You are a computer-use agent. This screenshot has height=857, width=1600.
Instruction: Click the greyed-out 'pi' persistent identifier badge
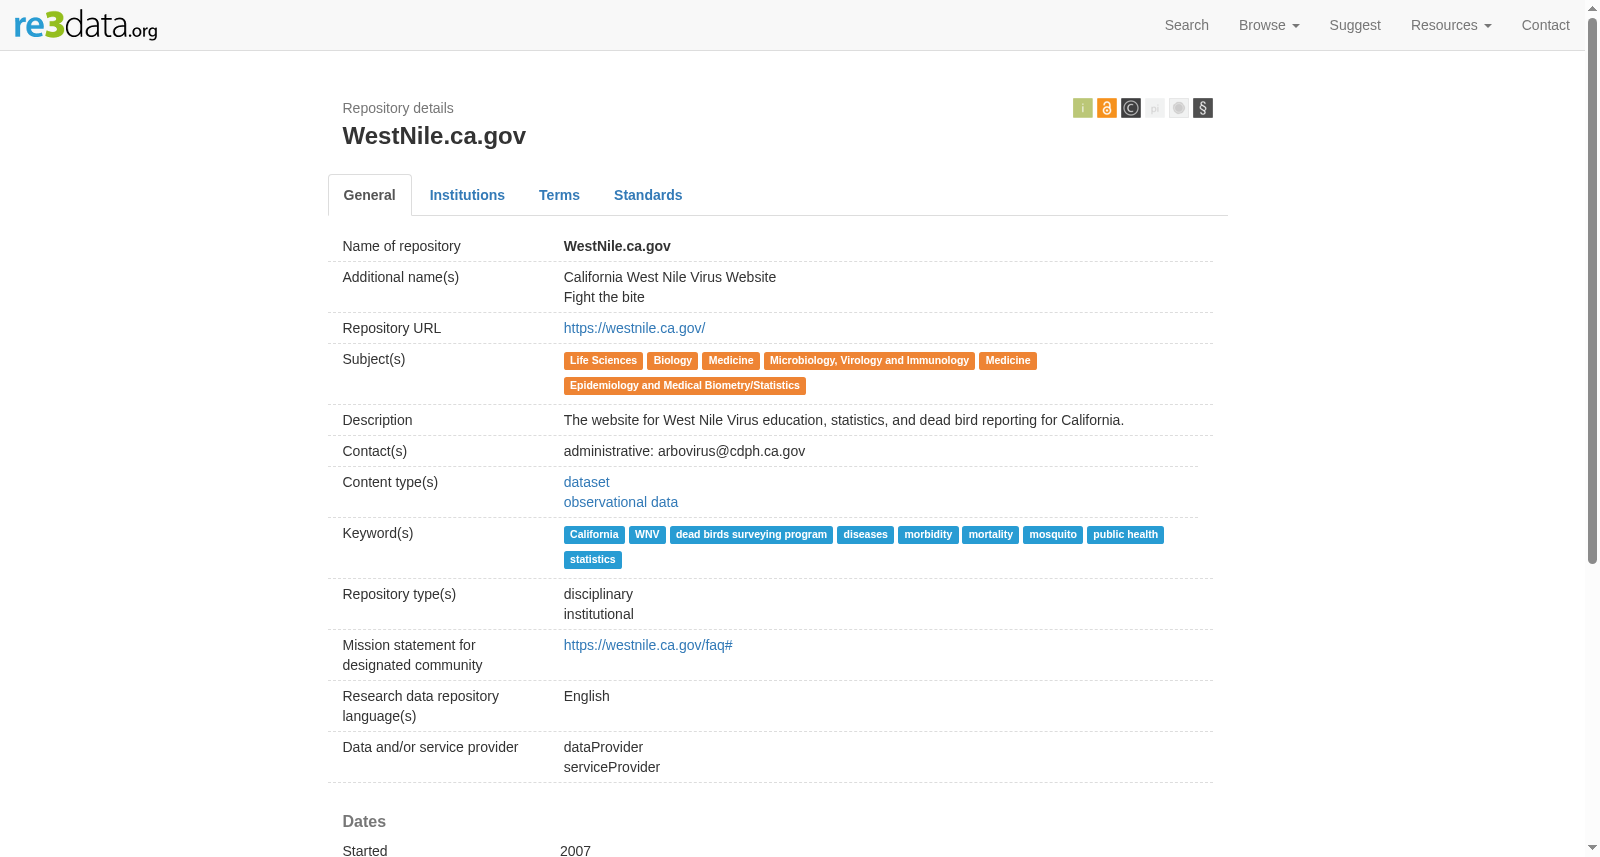point(1155,108)
